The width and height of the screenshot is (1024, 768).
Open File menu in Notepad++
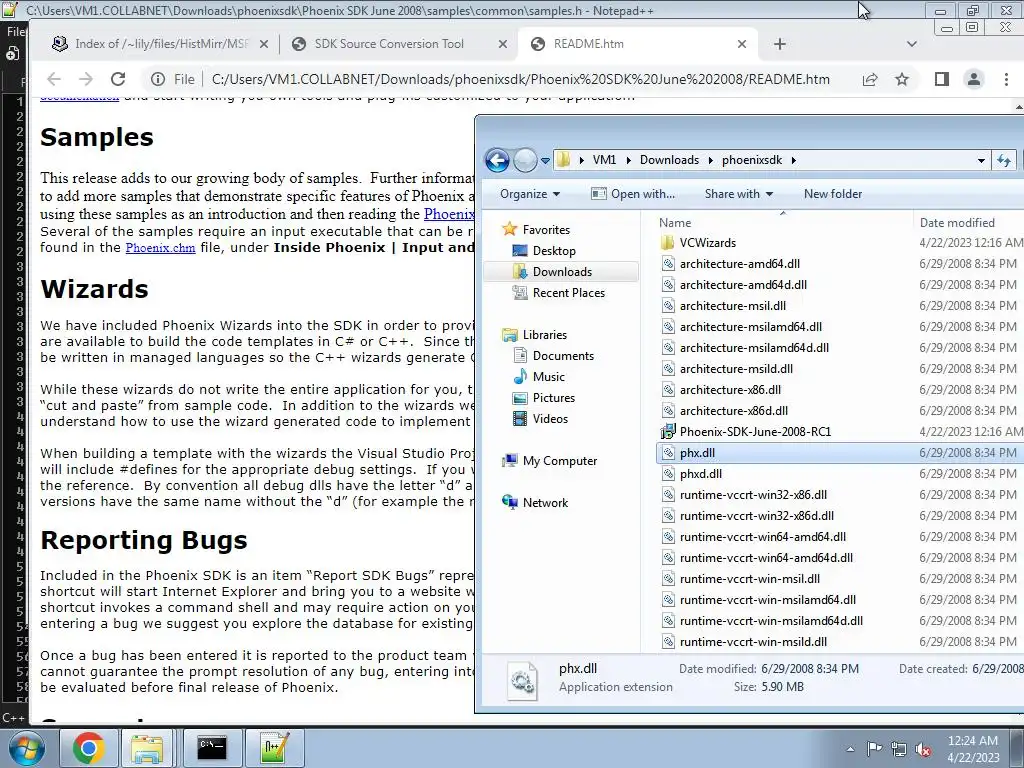click(x=14, y=31)
